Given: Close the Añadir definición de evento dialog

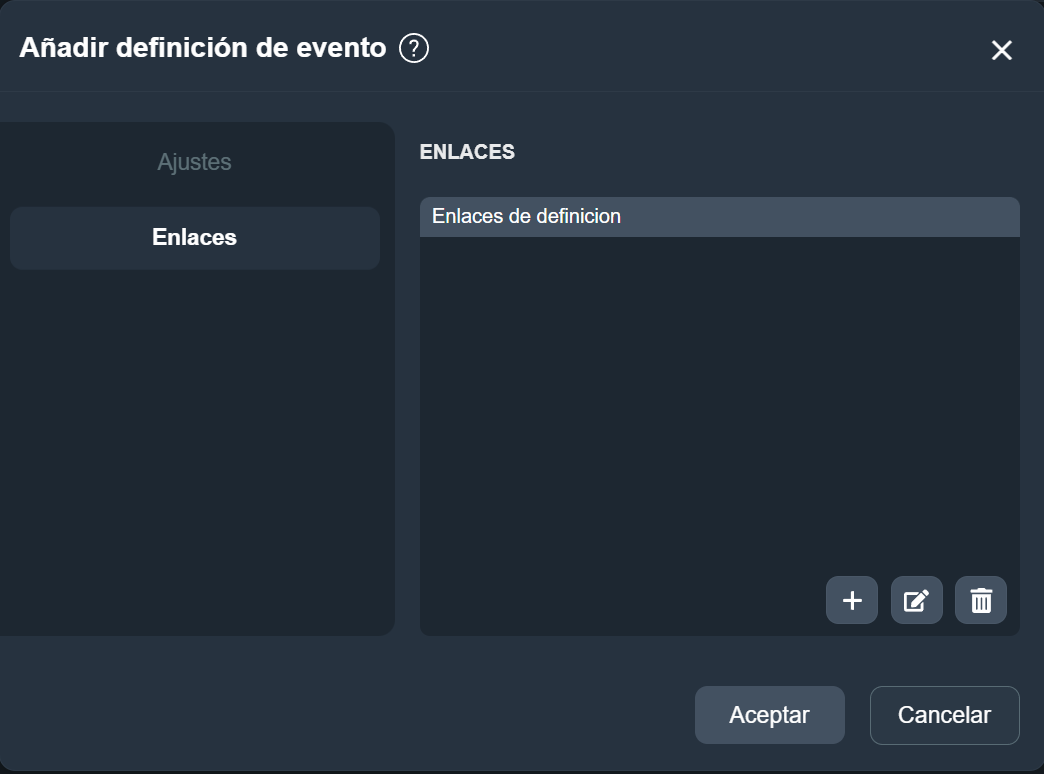Looking at the screenshot, I should (1001, 50).
